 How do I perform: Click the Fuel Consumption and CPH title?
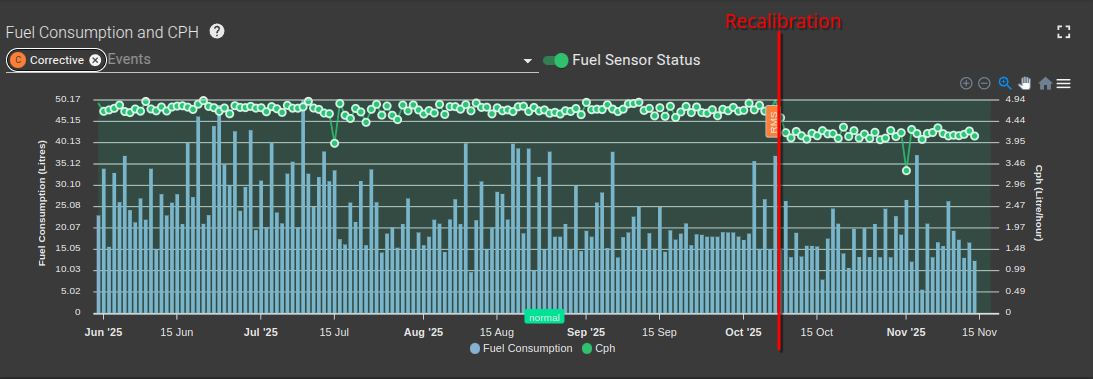(x=102, y=32)
